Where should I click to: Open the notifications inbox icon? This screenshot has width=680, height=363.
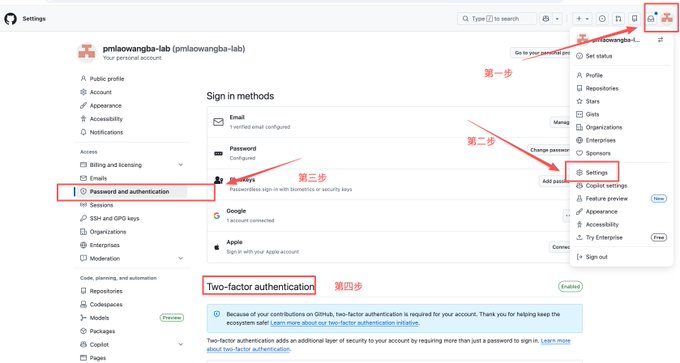pos(651,19)
